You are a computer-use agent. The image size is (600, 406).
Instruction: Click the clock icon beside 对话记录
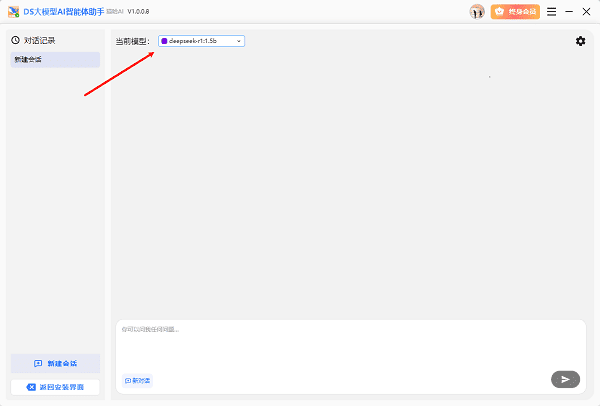15,41
